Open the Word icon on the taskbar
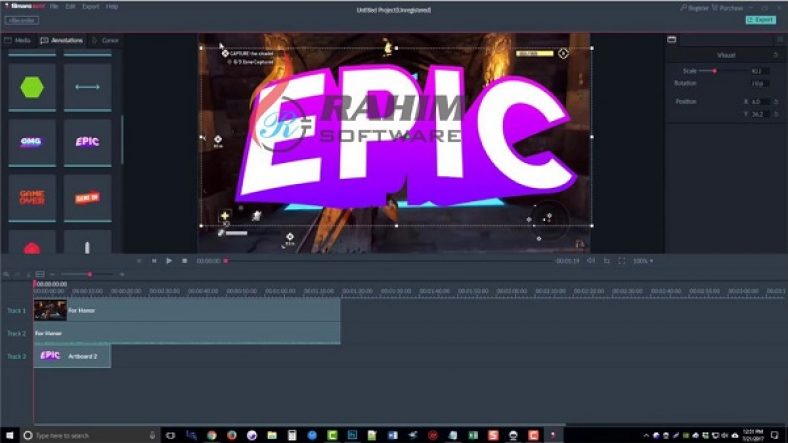The height and width of the screenshot is (443, 788). [392, 435]
